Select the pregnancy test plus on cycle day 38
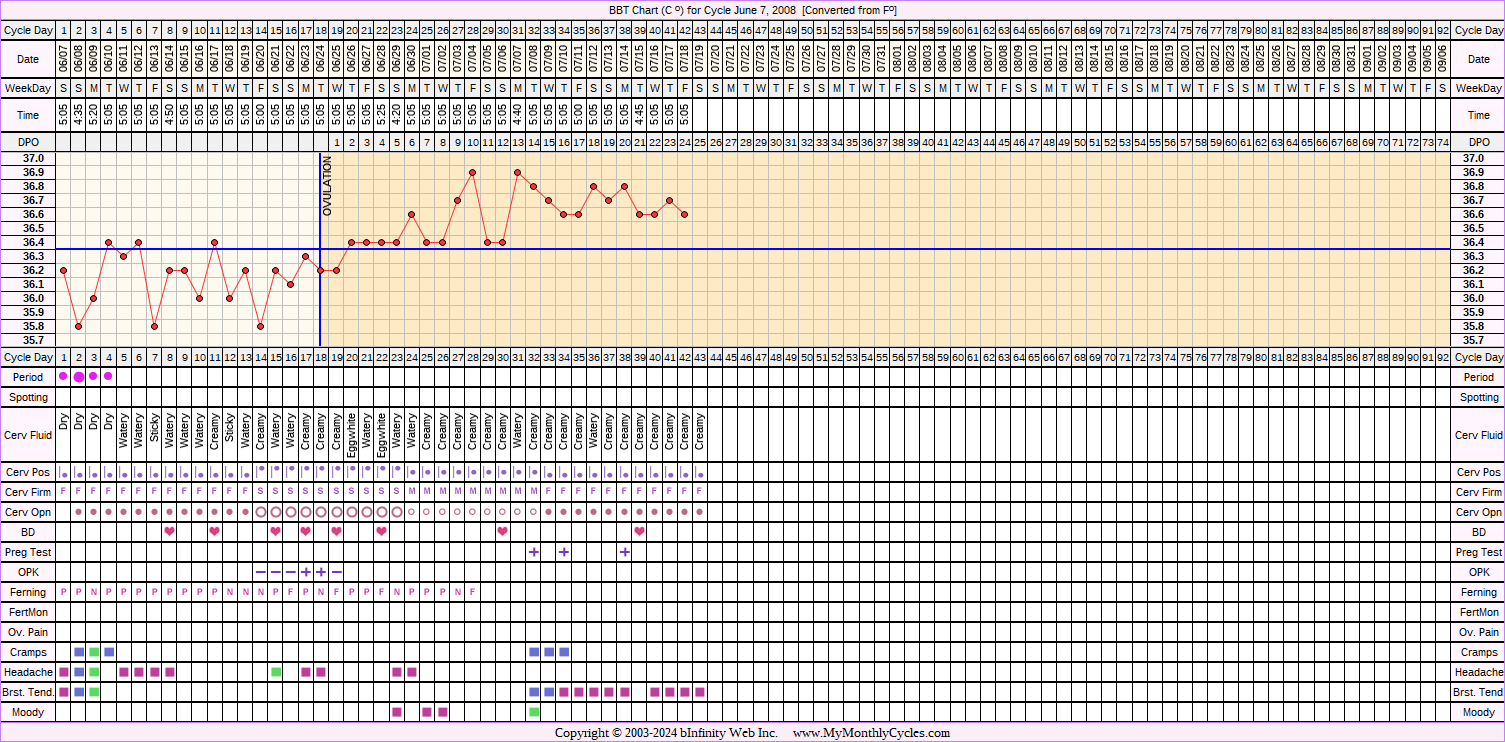The width and height of the screenshot is (1505, 742). click(624, 552)
